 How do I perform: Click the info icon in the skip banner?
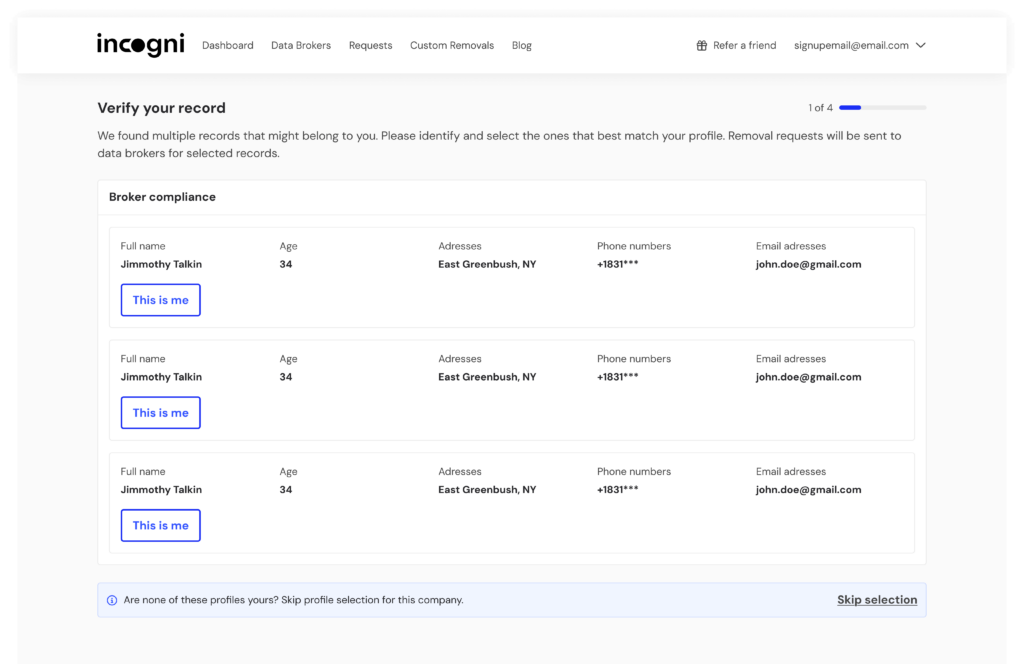point(112,600)
